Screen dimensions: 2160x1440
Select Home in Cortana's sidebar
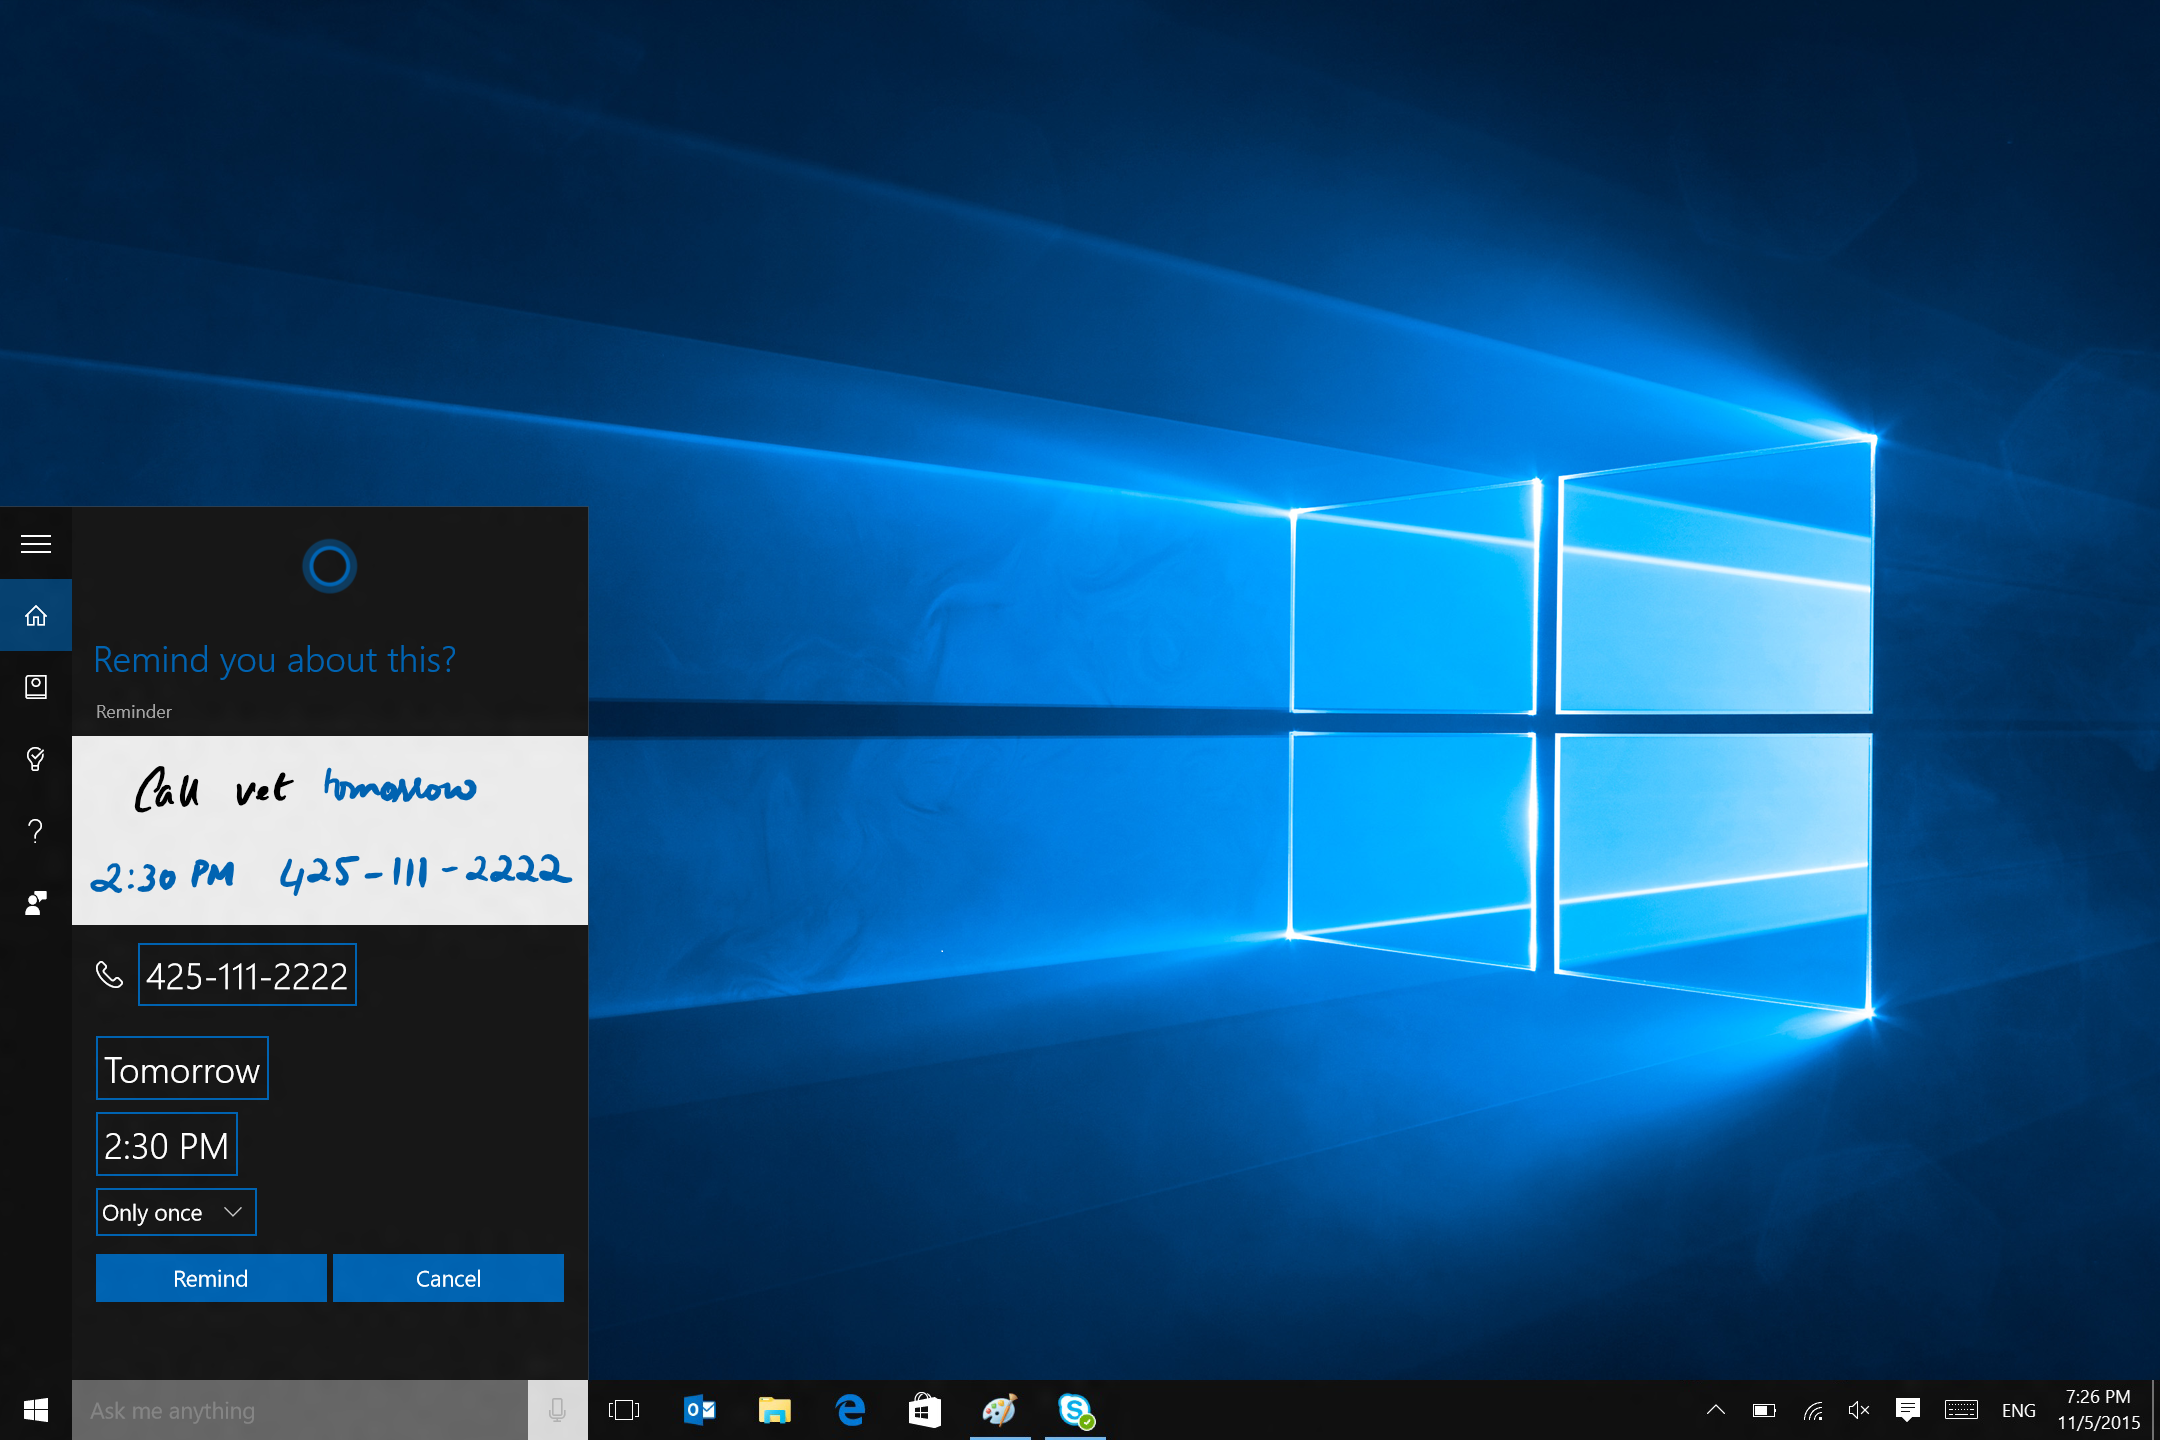tap(35, 615)
